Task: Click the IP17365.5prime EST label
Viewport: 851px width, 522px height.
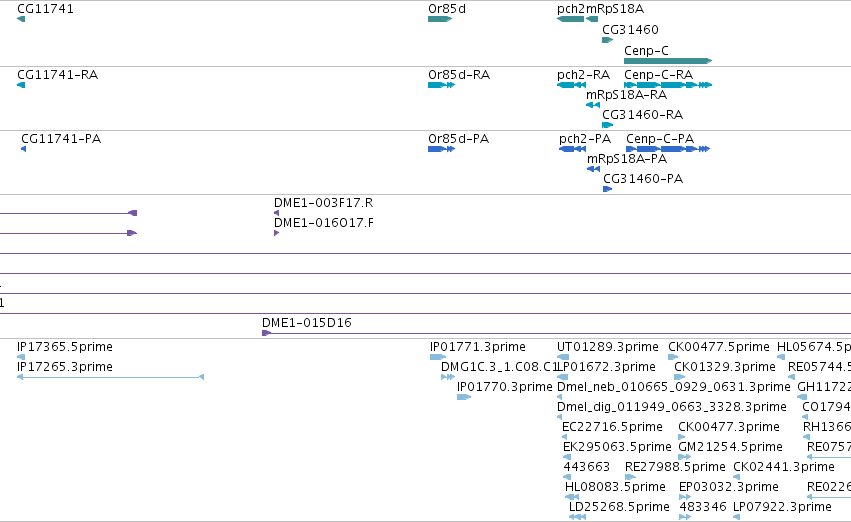Action: [65, 347]
